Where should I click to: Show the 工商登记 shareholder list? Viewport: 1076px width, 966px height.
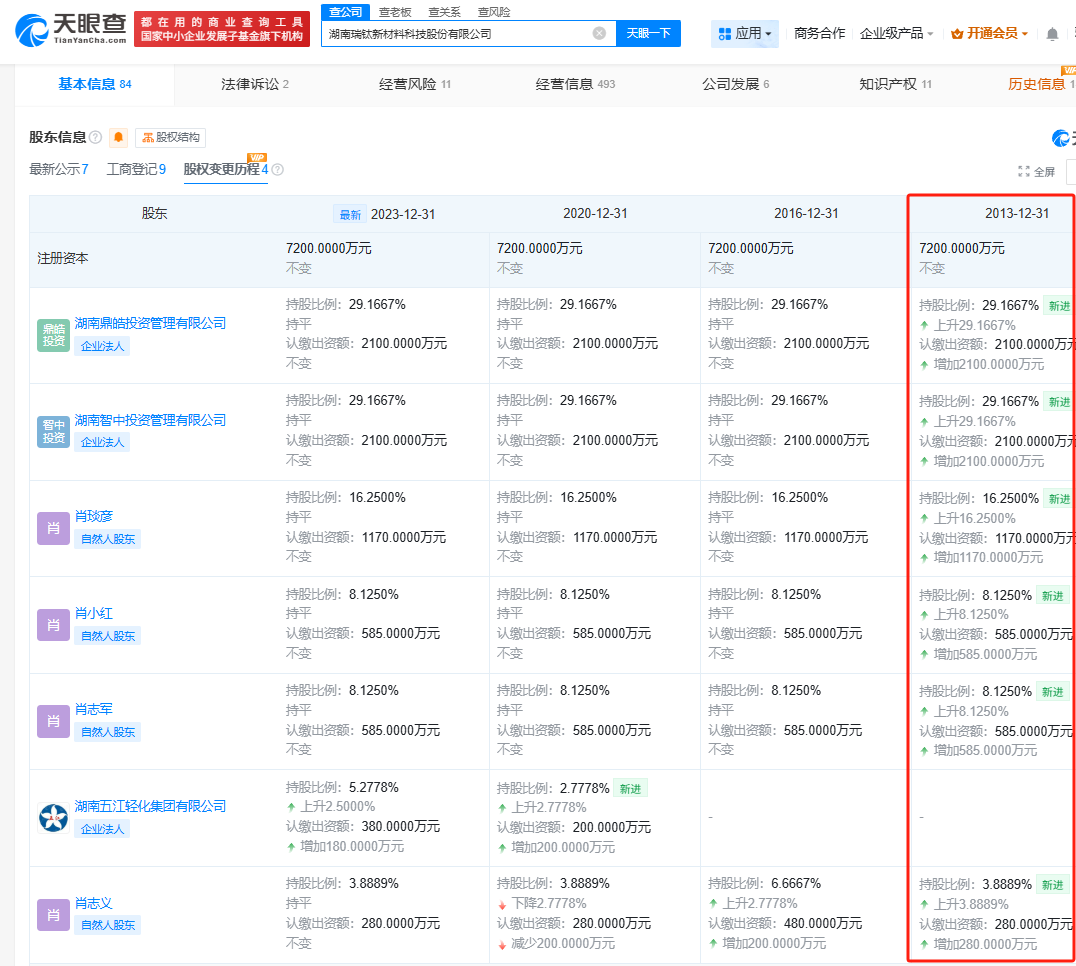point(136,169)
